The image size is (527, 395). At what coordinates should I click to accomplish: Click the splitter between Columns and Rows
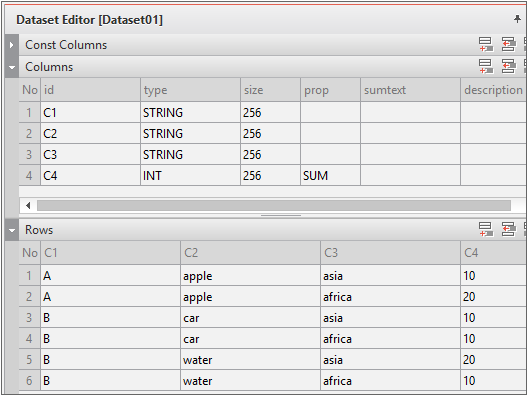tap(281, 215)
